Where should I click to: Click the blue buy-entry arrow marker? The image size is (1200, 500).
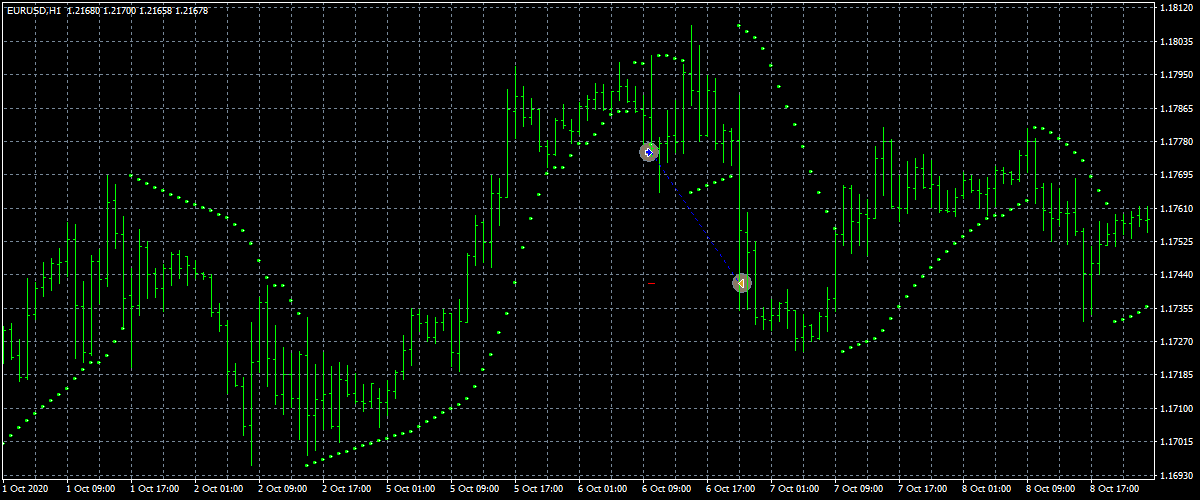point(649,152)
